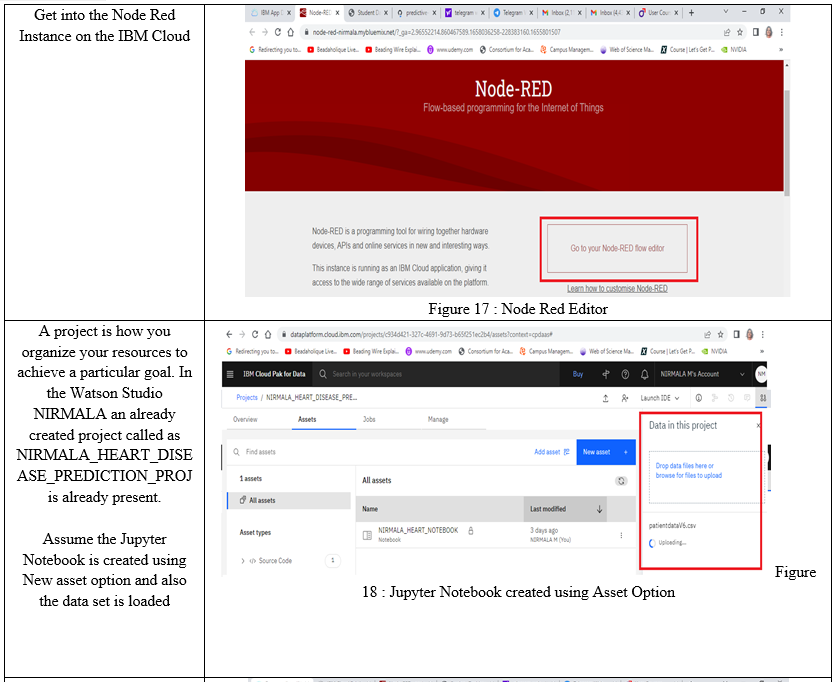
Task: Click the Add asset link
Action: [552, 452]
